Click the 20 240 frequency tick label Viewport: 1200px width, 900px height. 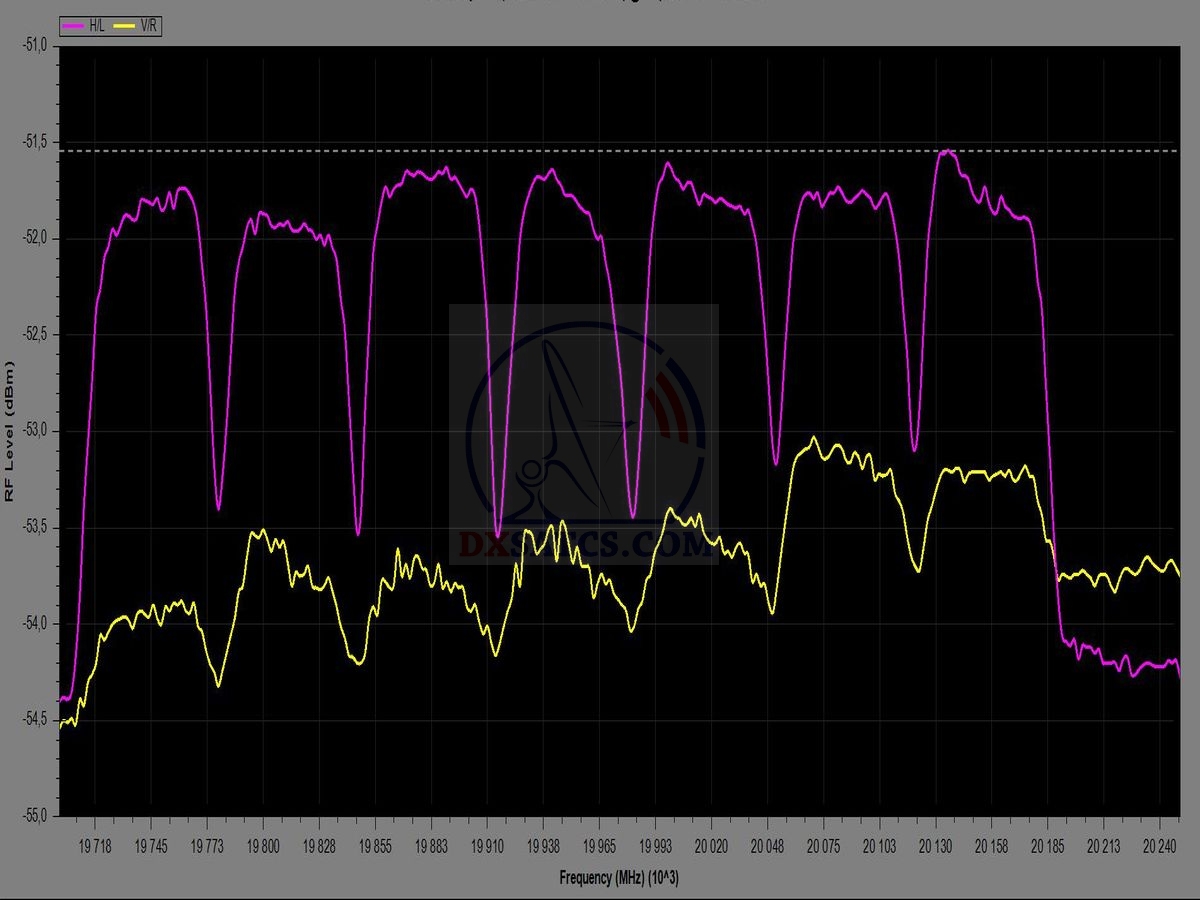pyautogui.click(x=1159, y=846)
